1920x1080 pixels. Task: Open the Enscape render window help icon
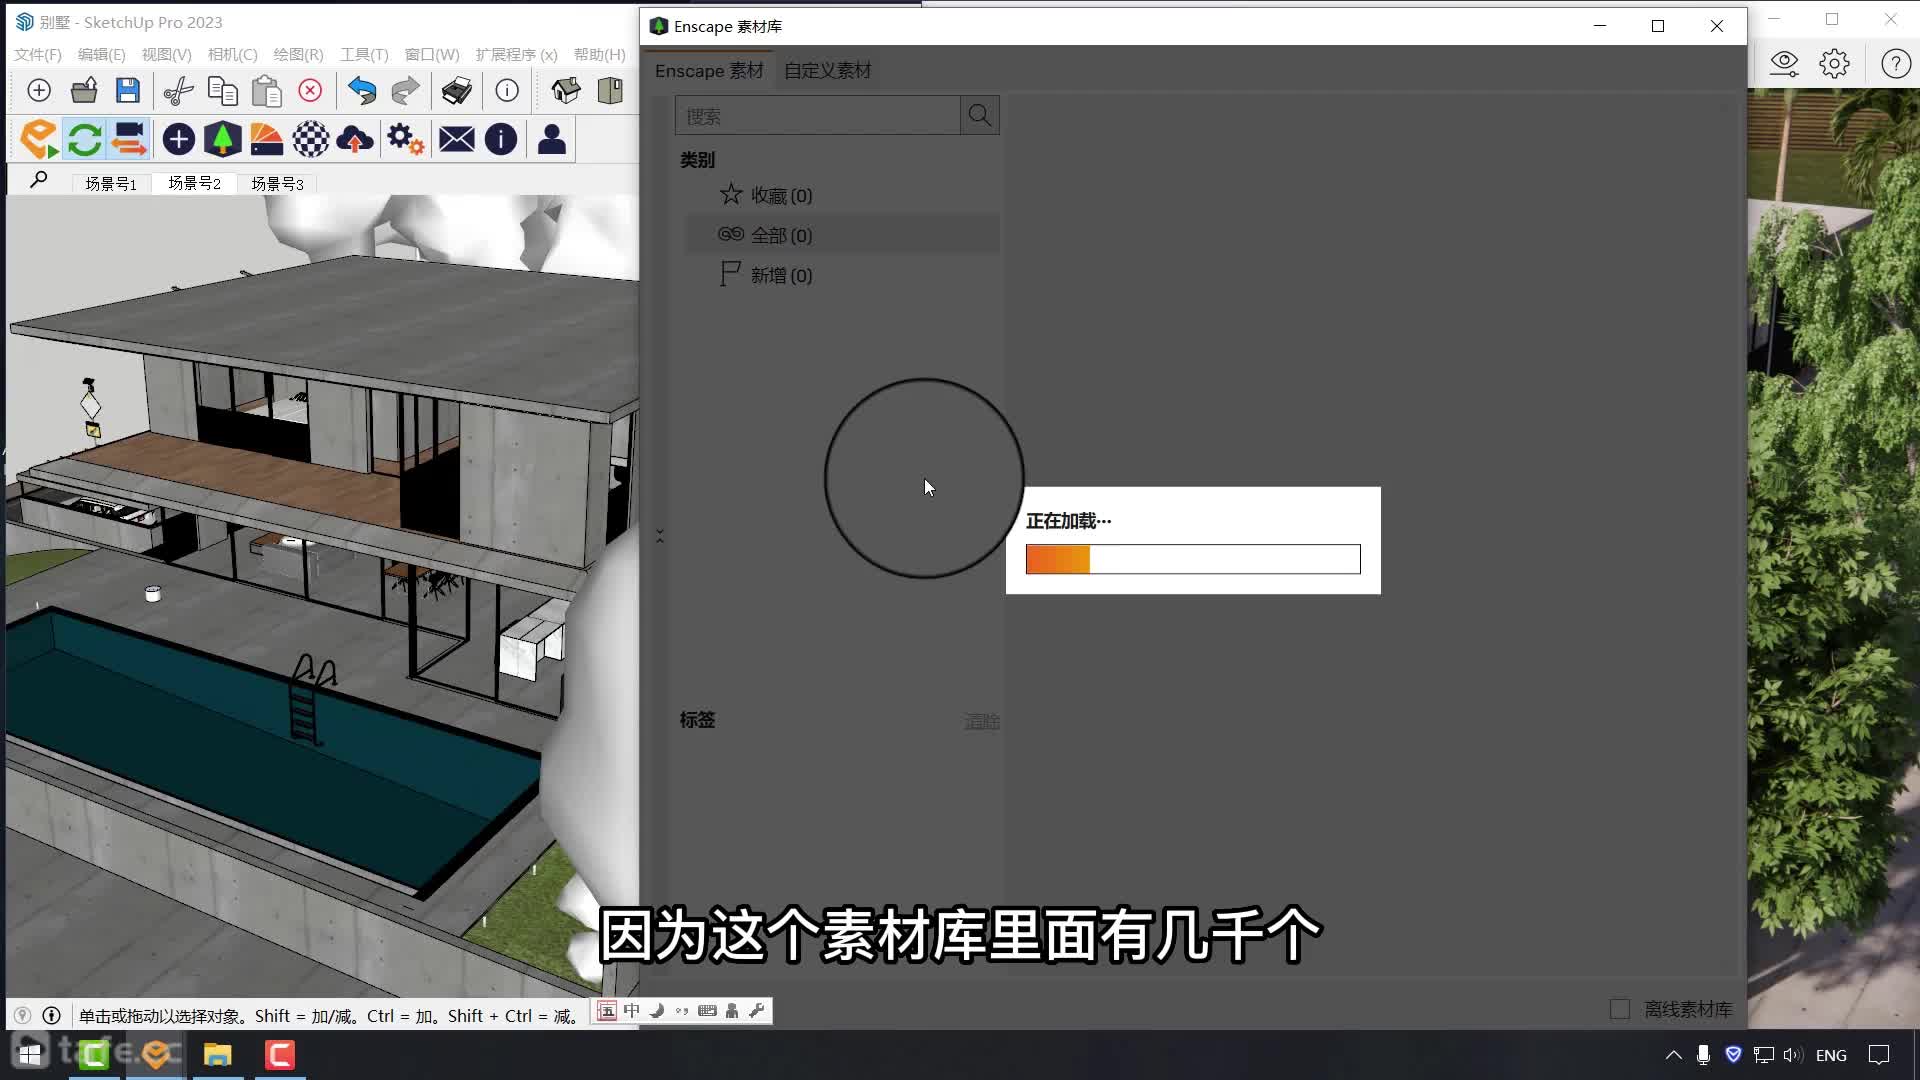pos(1896,64)
